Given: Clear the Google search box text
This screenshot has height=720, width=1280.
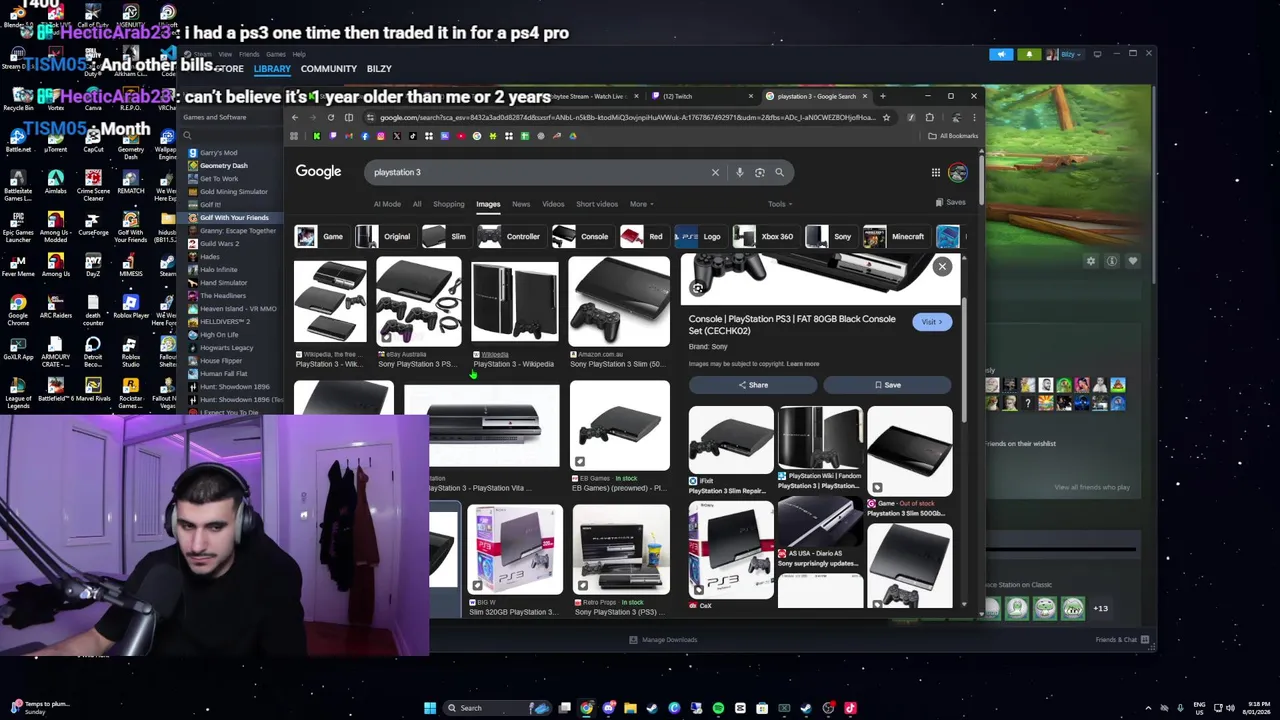Looking at the screenshot, I should click(715, 172).
